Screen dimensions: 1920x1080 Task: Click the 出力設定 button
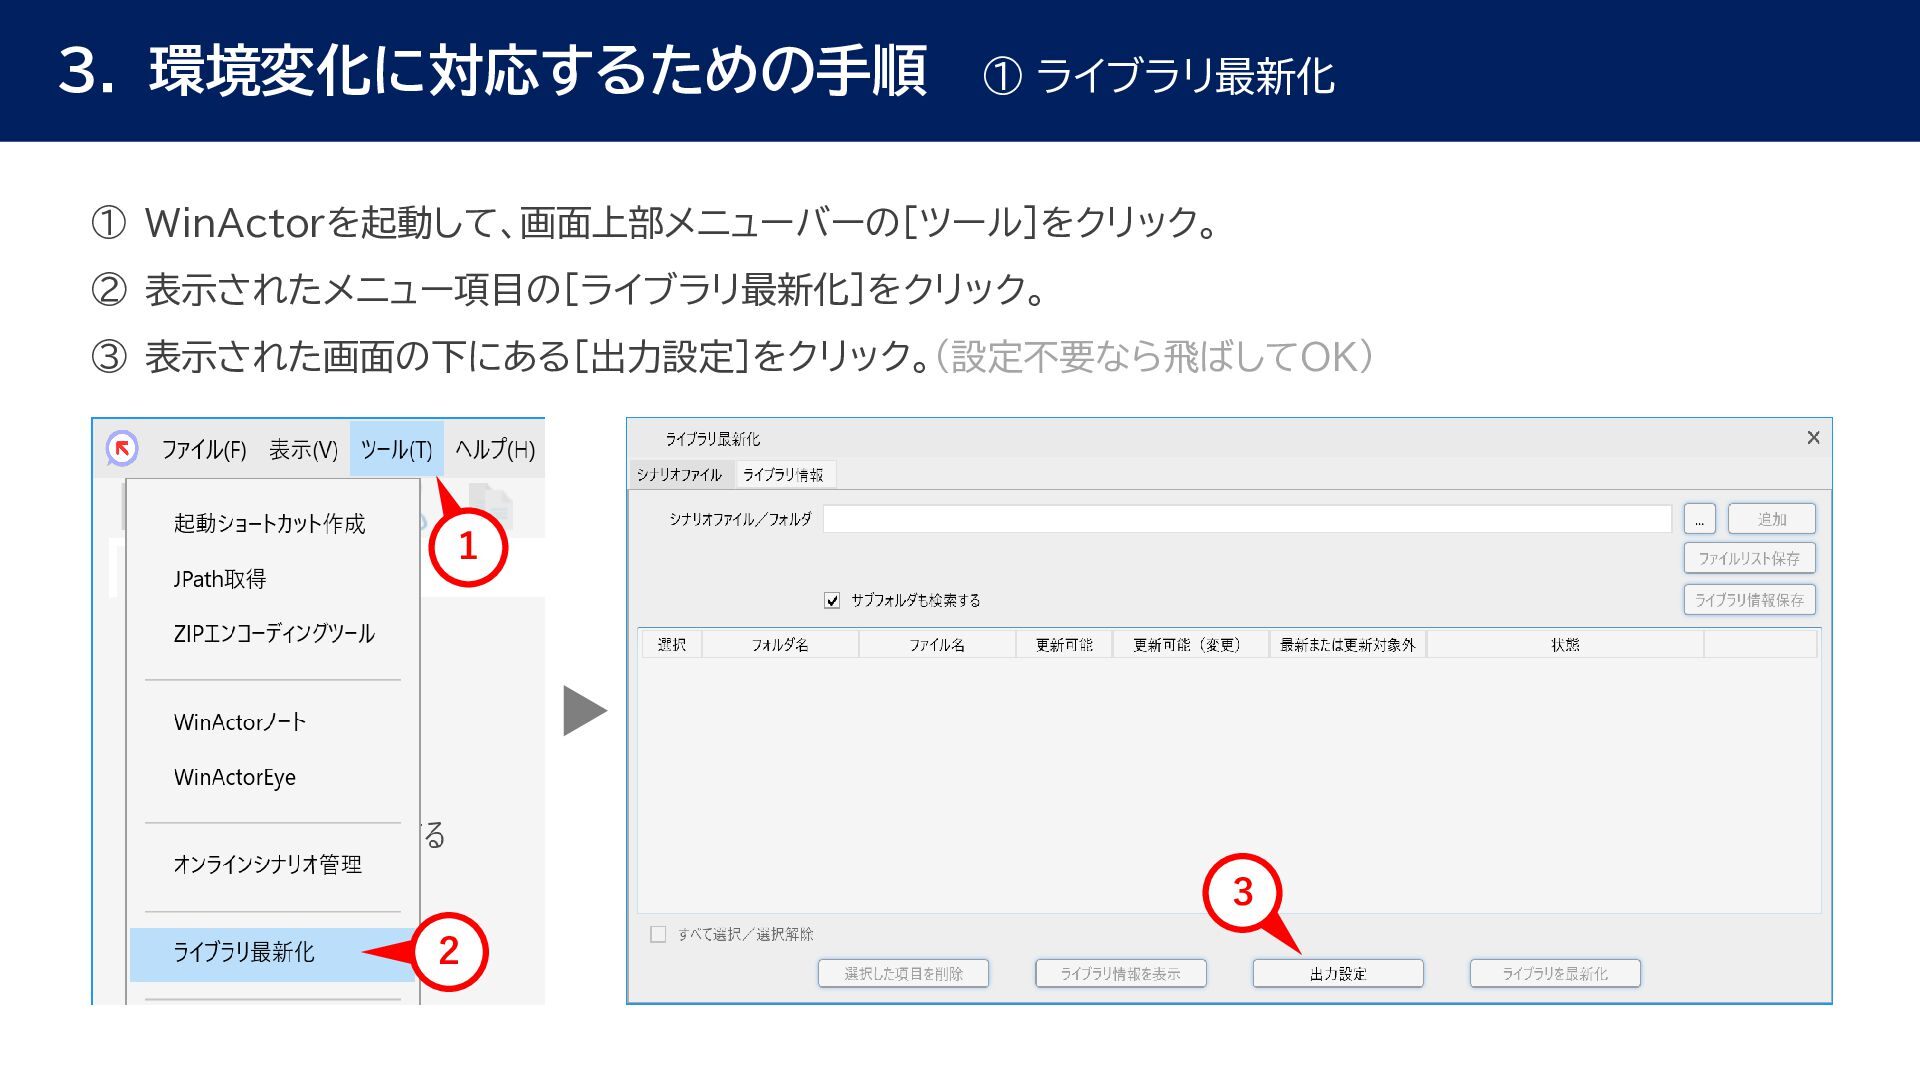point(1337,973)
